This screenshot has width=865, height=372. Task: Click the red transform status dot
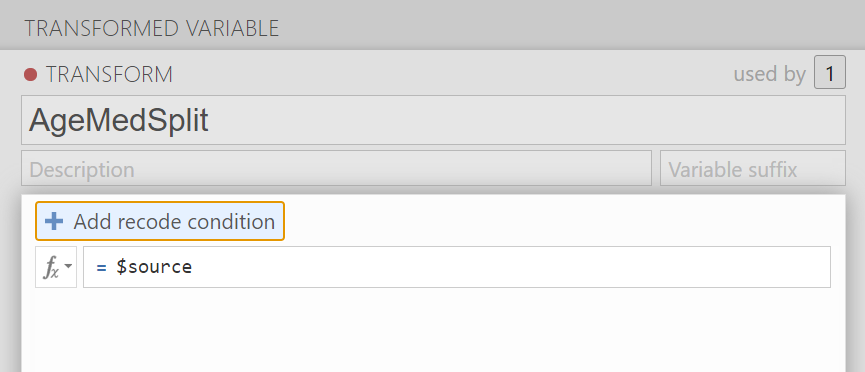tap(30, 75)
